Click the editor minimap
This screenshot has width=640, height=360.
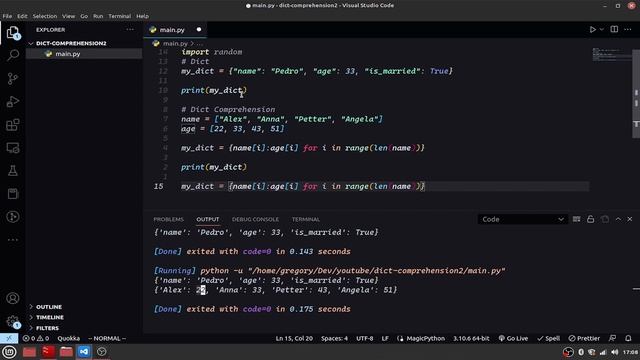611,54
